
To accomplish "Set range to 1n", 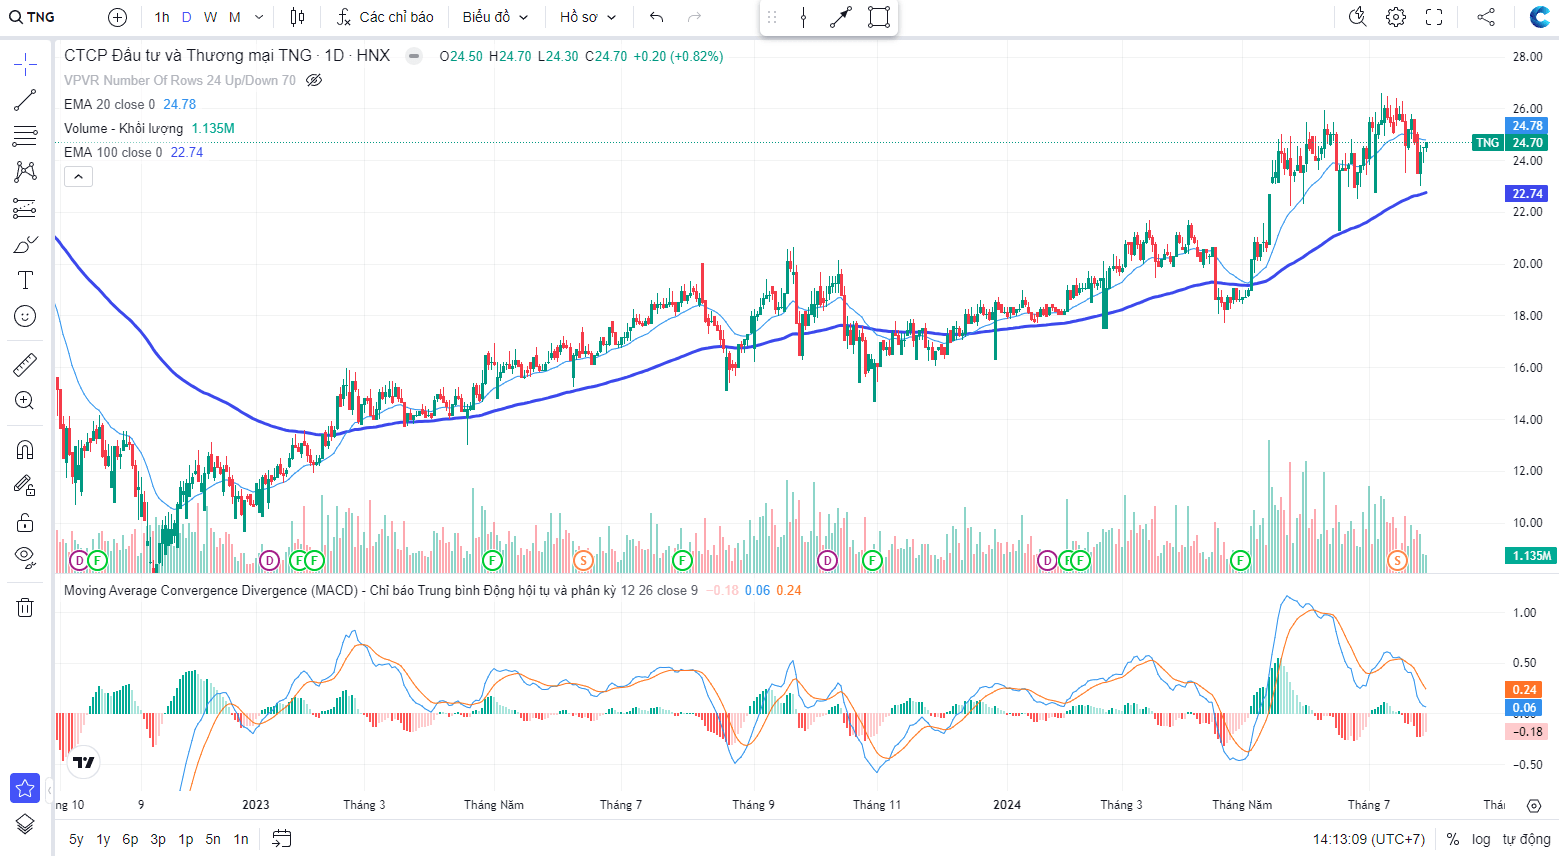I will pos(241,839).
